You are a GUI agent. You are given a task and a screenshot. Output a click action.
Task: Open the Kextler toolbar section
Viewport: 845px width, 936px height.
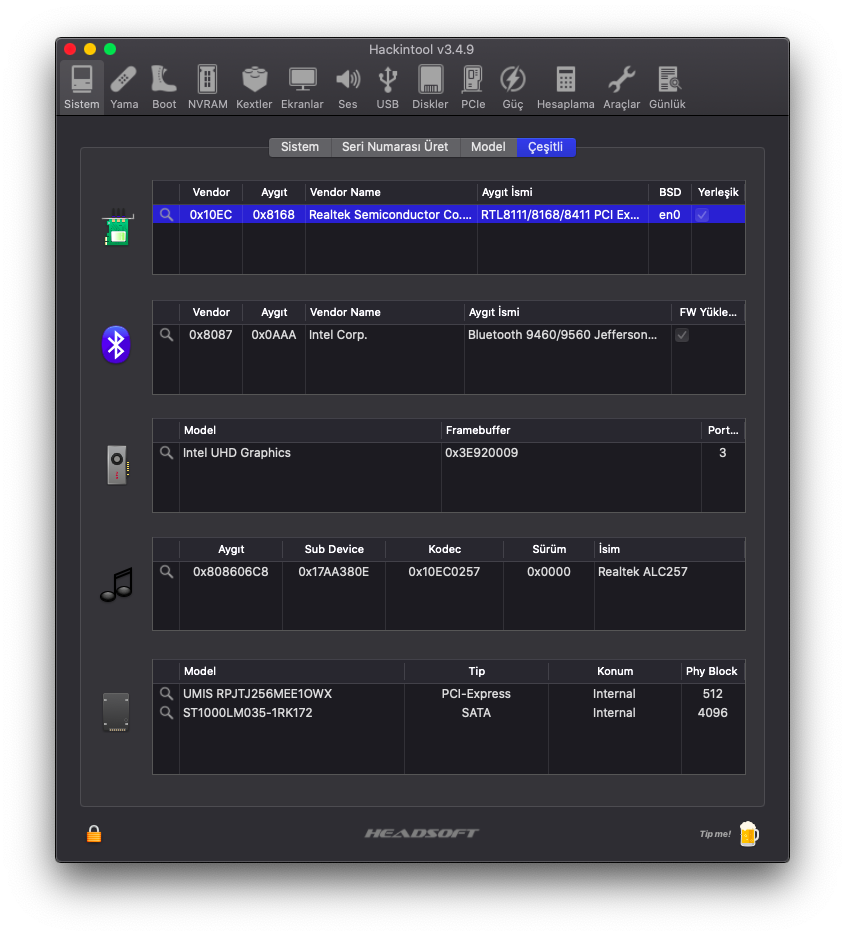click(254, 88)
